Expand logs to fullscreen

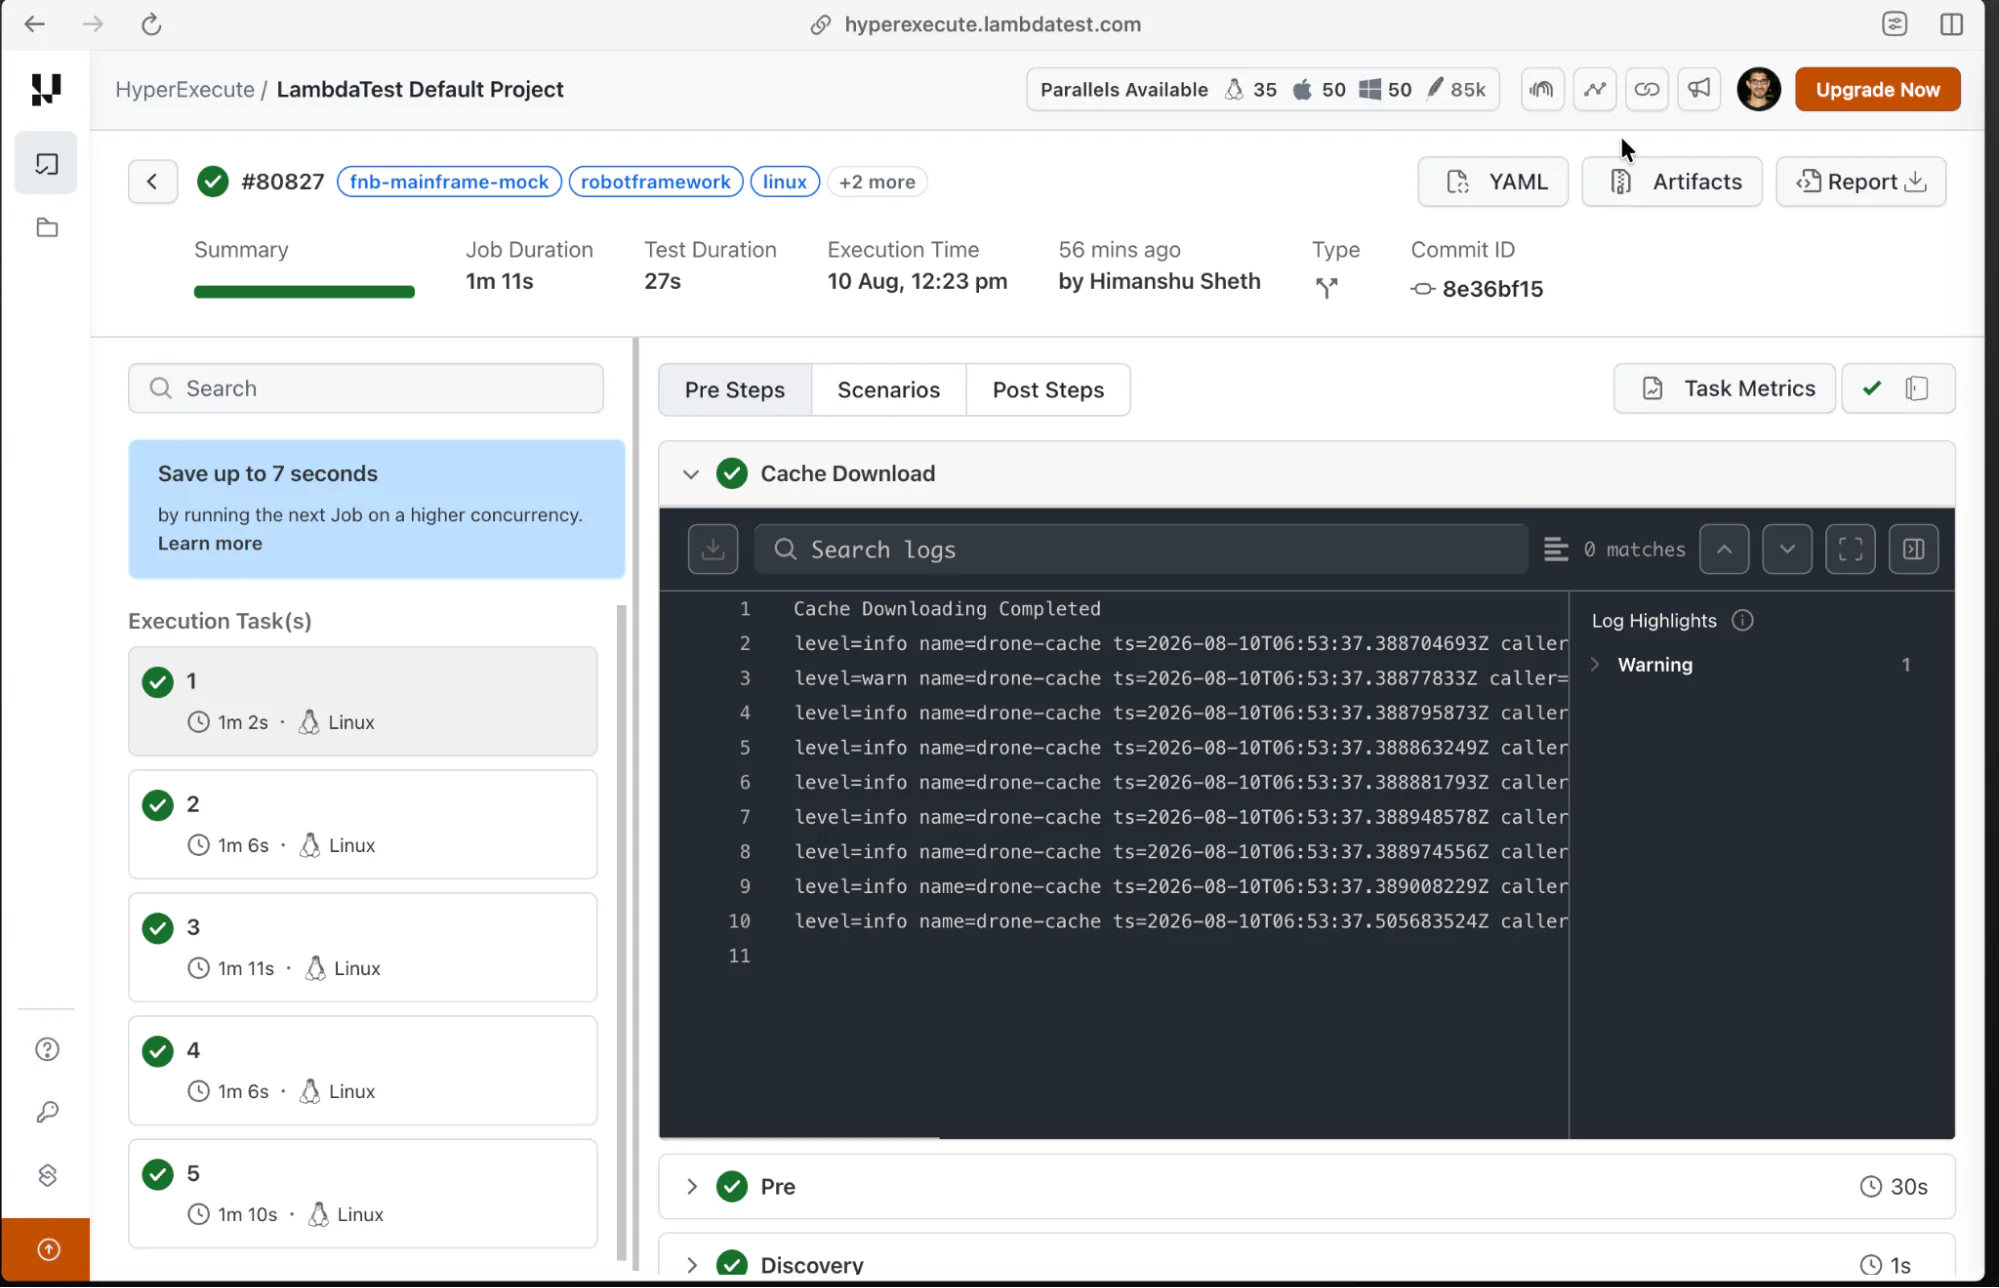1850,549
